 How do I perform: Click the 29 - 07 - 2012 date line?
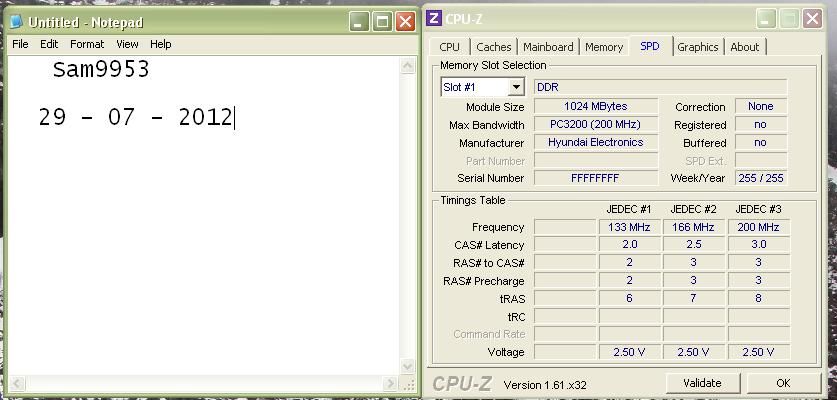click(x=136, y=117)
